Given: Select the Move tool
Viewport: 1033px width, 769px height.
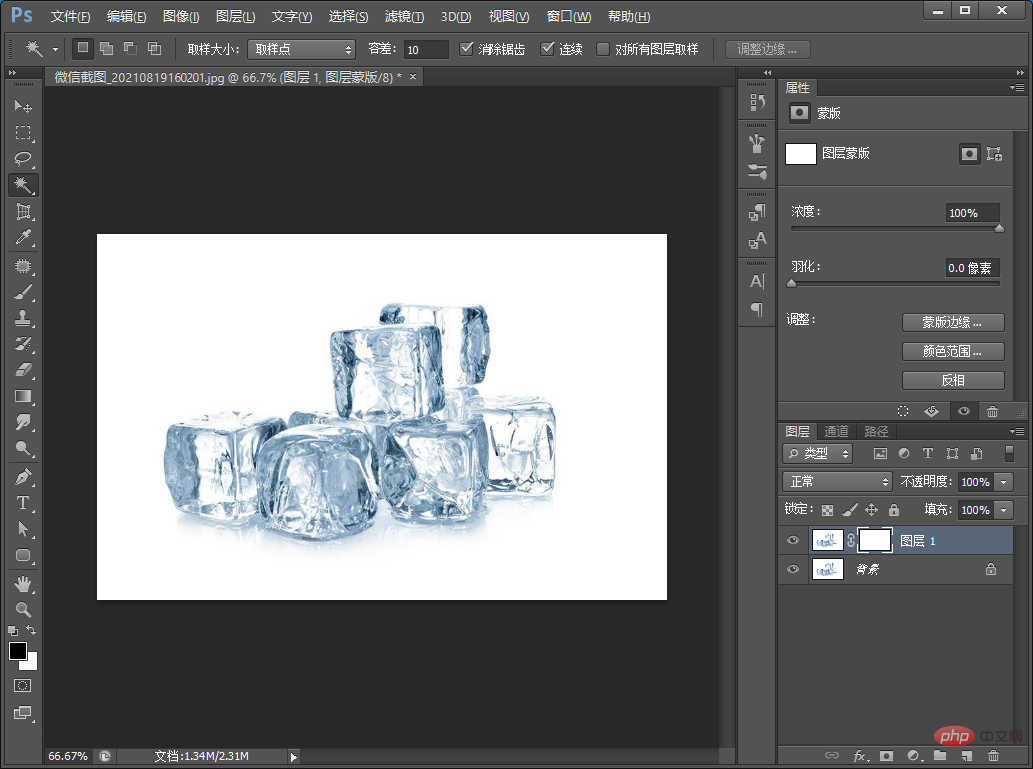Looking at the screenshot, I should click(x=24, y=106).
